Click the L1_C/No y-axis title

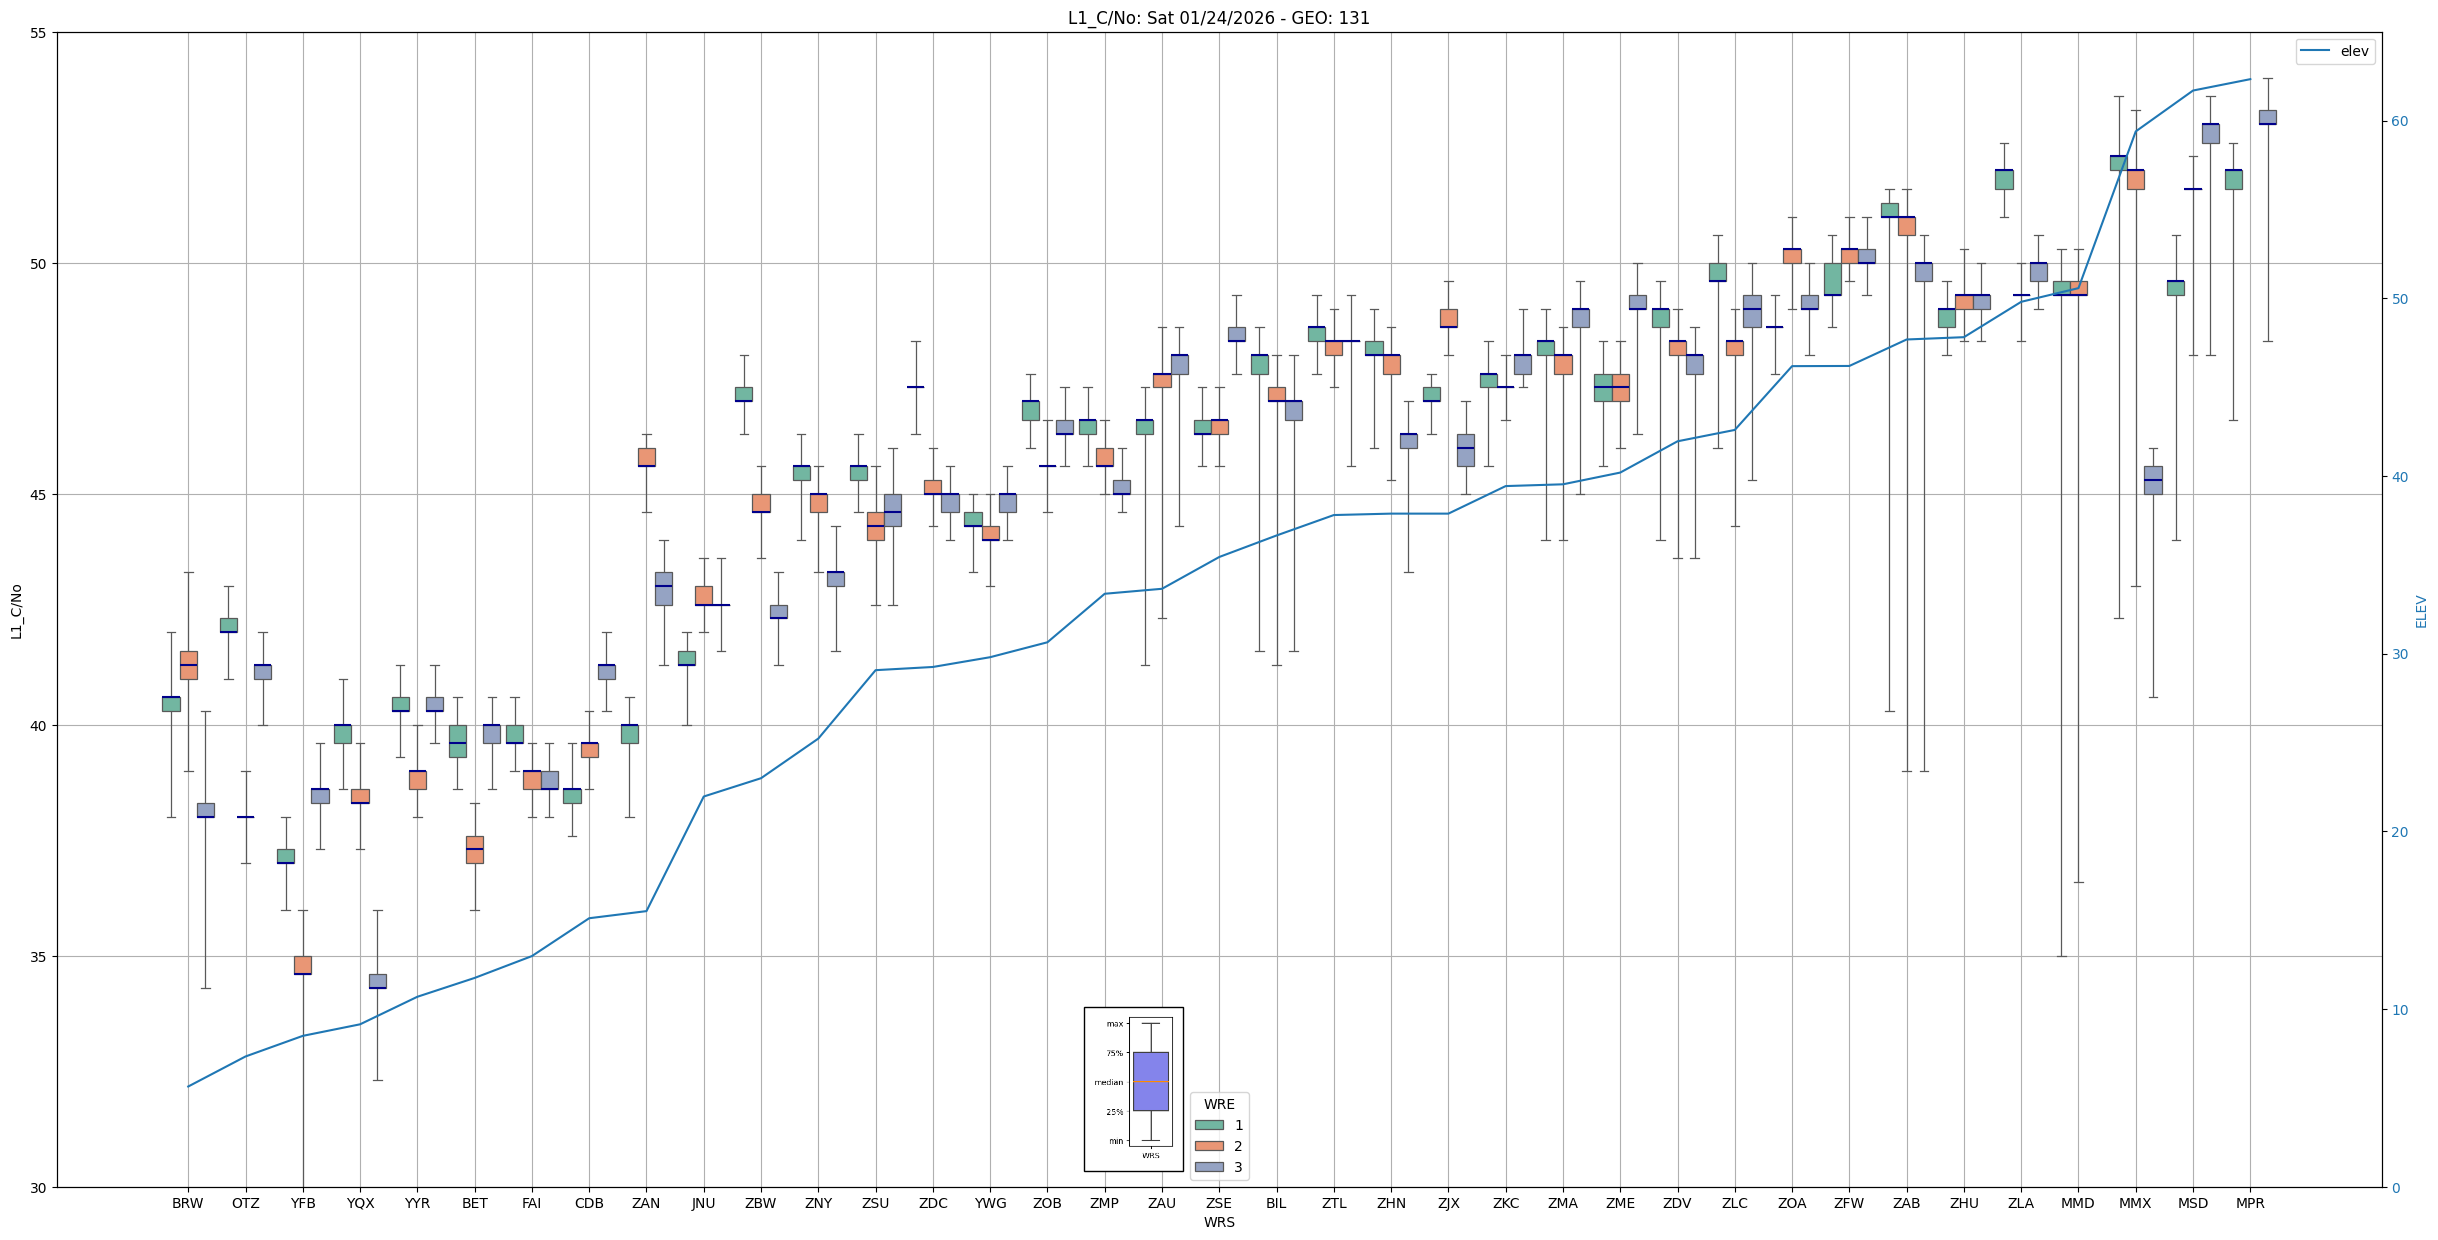tap(16, 611)
